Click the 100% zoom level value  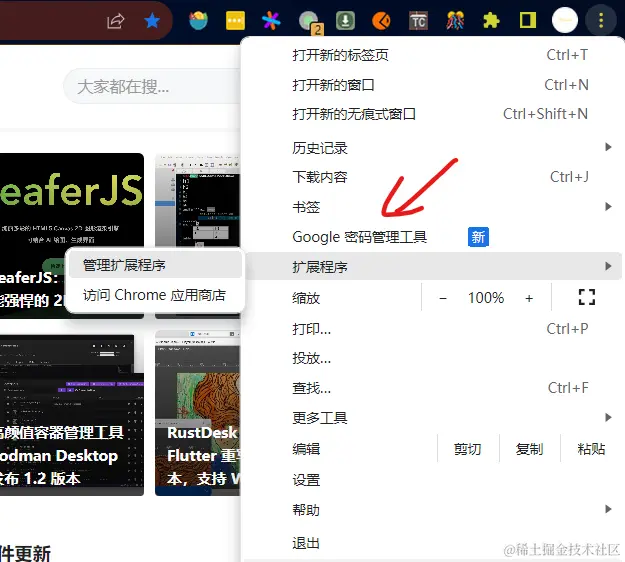pos(486,298)
